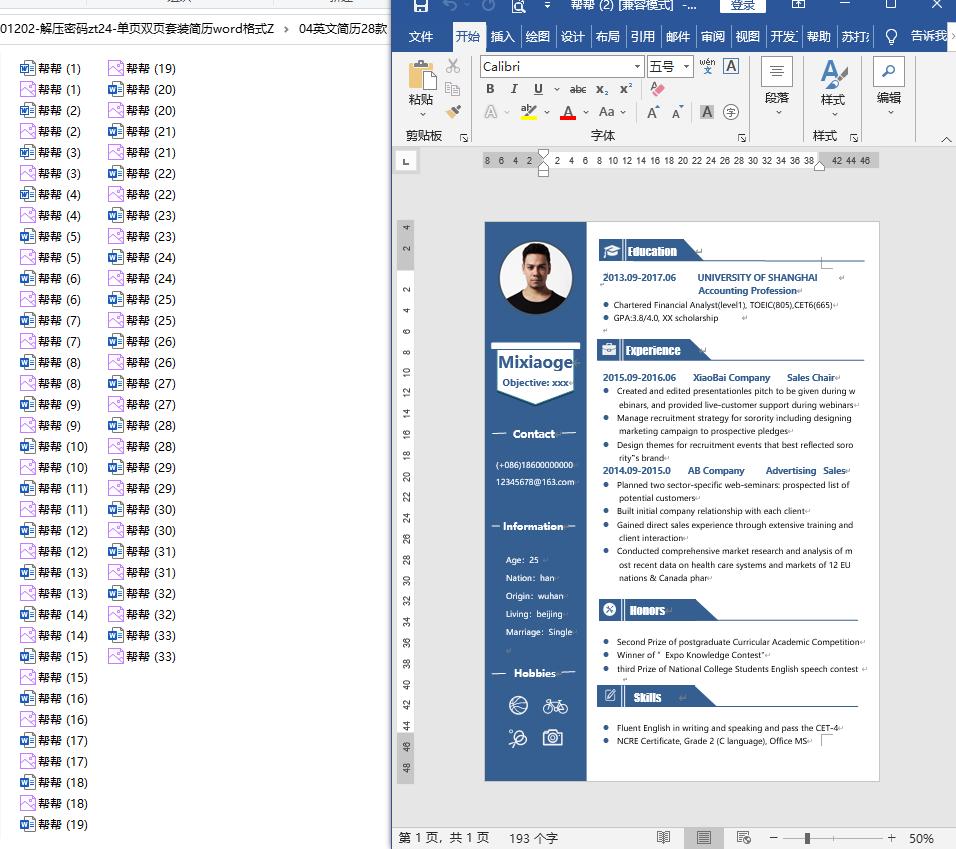Click the zoom slider handle
This screenshot has height=849, width=956.
tap(807, 838)
